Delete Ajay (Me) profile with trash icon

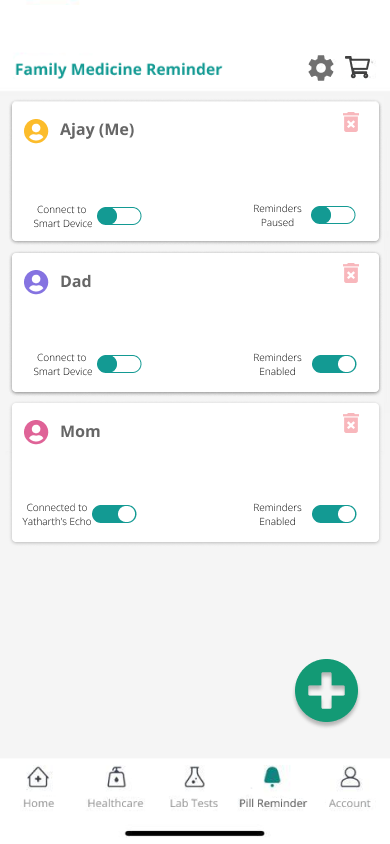(351, 122)
